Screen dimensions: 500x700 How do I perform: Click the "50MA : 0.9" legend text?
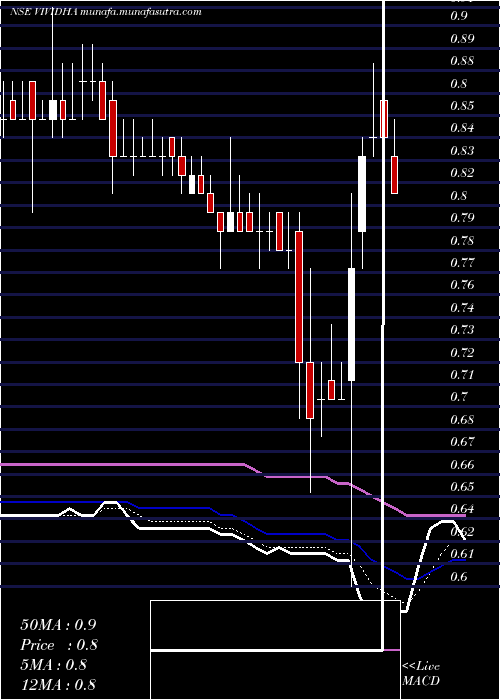pos(58,625)
